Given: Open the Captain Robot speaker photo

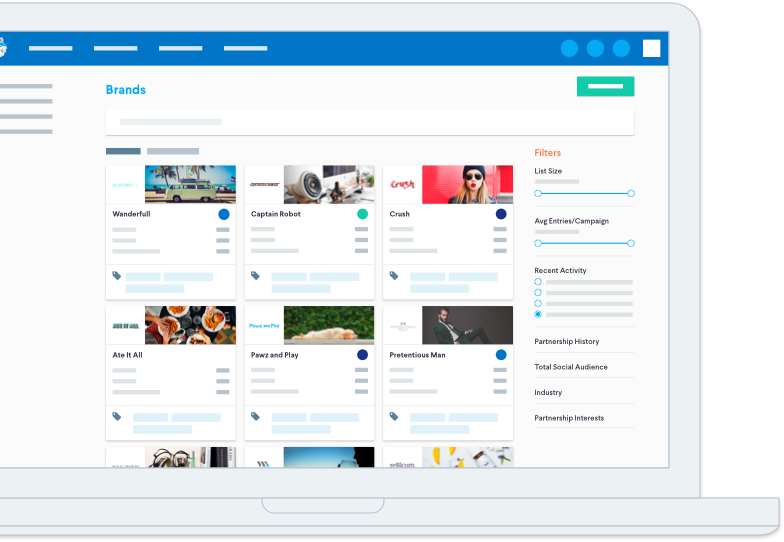Looking at the screenshot, I should click(329, 184).
